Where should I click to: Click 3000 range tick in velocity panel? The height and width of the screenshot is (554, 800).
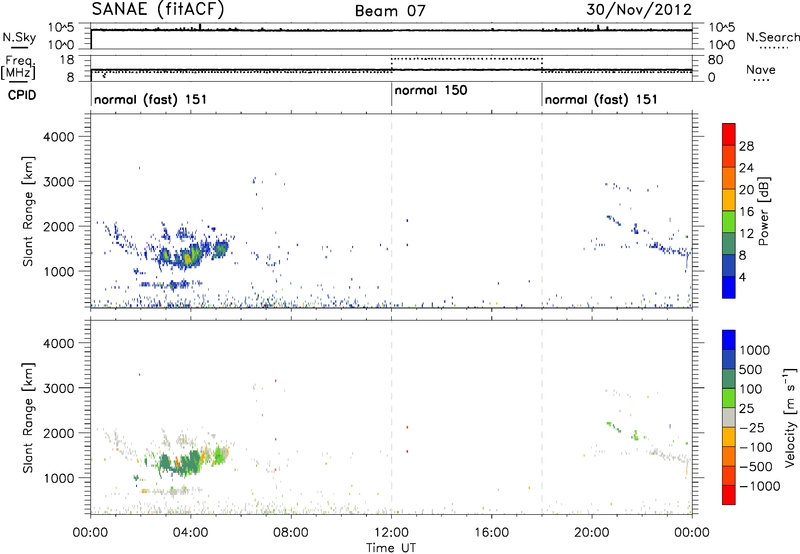click(x=59, y=388)
